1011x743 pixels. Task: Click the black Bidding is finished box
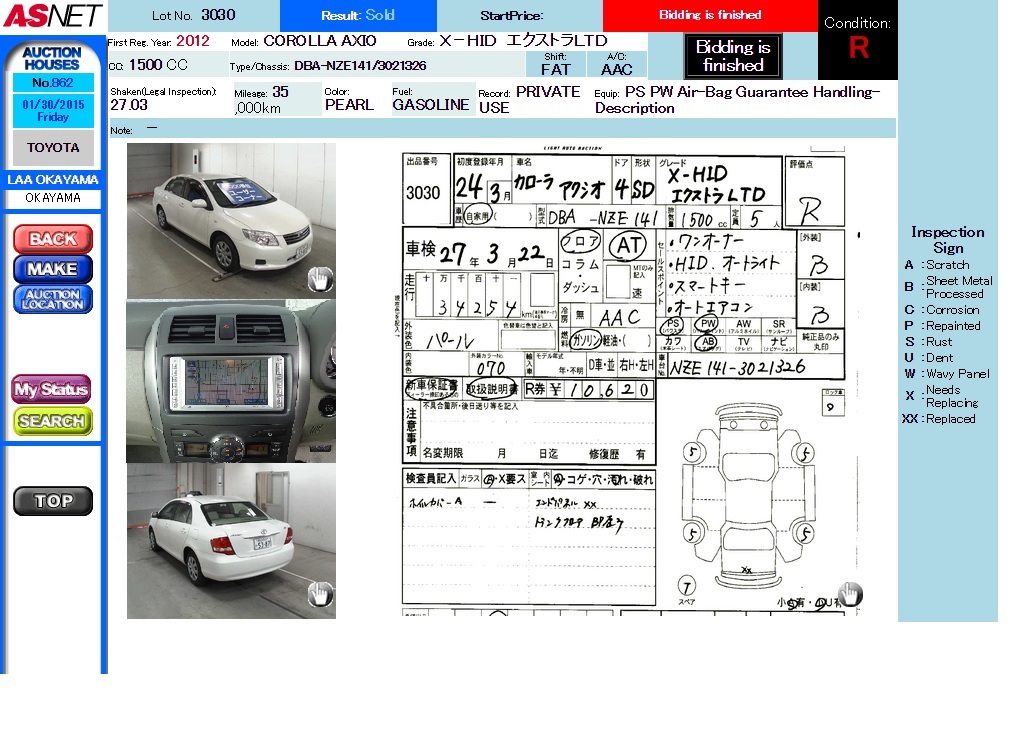coord(733,56)
